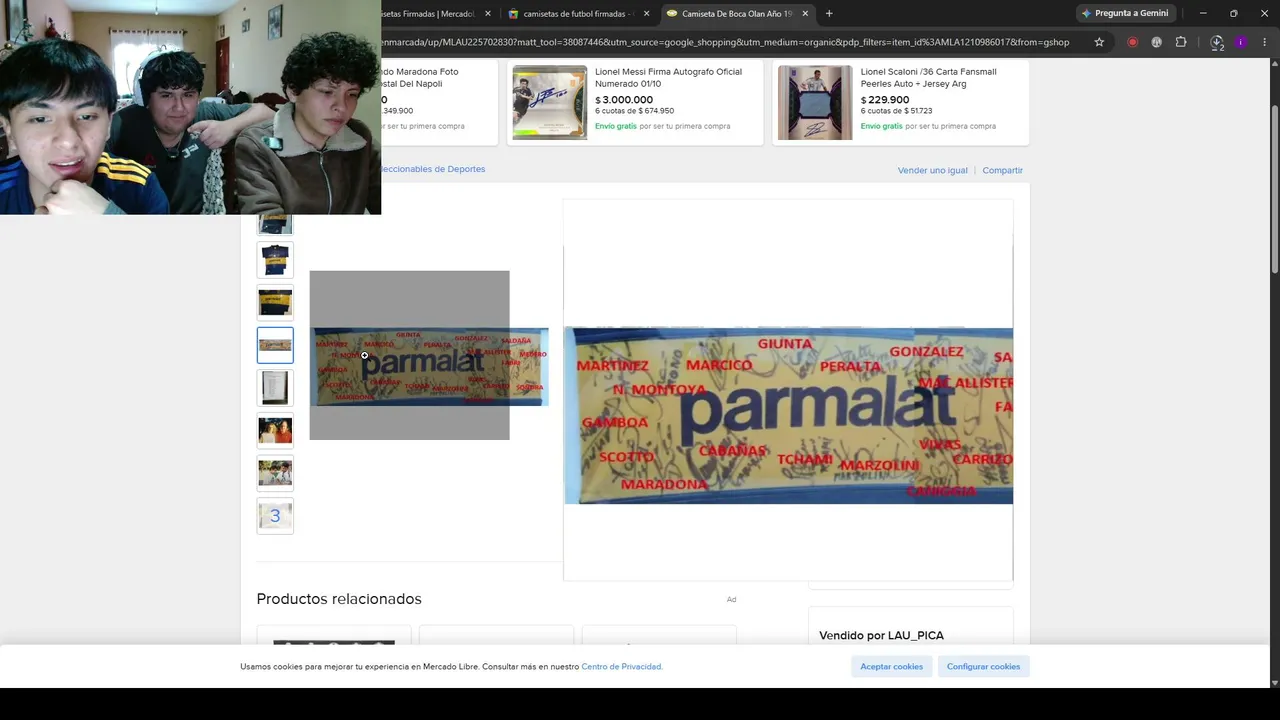Image resolution: width=1280 pixels, height=720 pixels.
Task: Open the 'Maradona Foto' Napoli listing
Action: (x=420, y=77)
